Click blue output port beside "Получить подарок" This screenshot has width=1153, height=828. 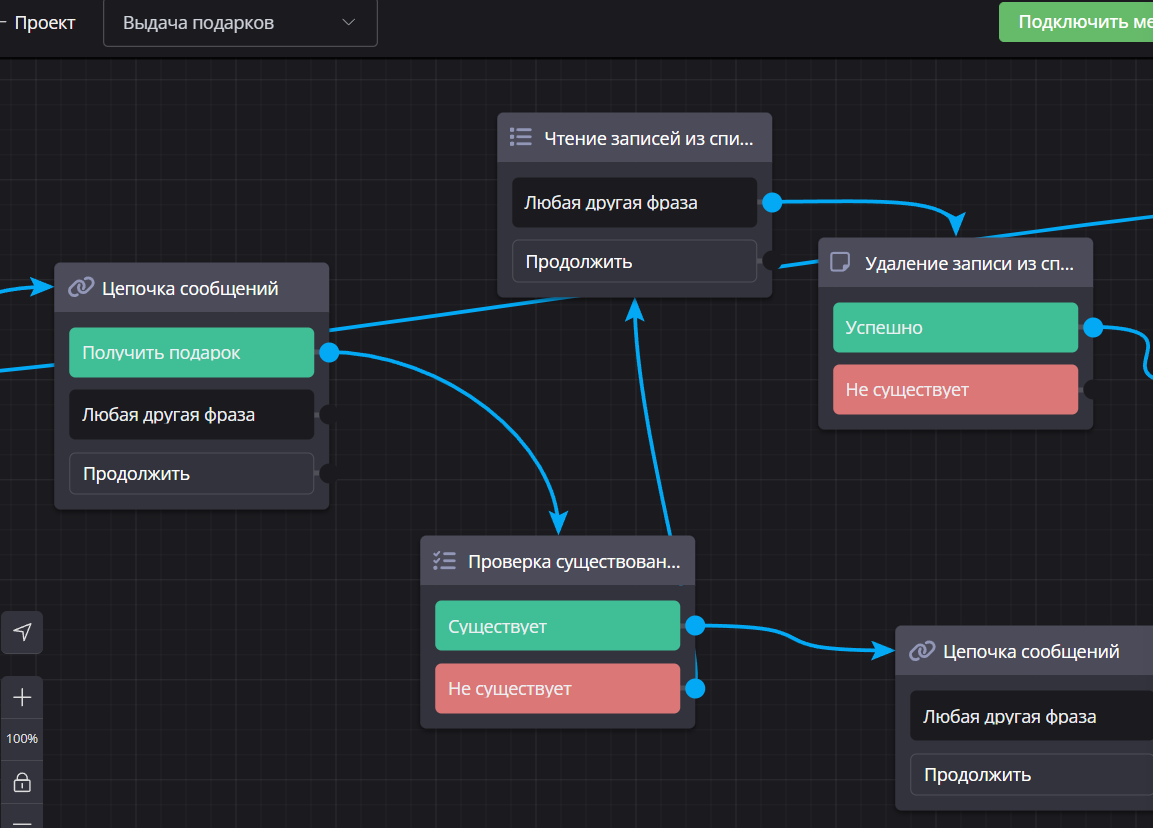329,352
